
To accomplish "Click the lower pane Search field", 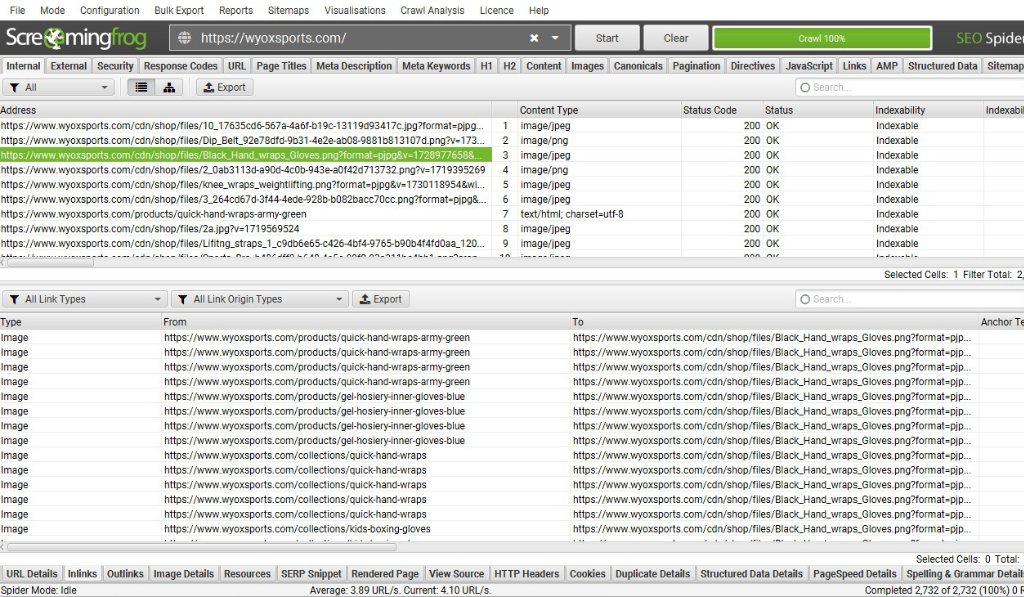I will [x=910, y=299].
